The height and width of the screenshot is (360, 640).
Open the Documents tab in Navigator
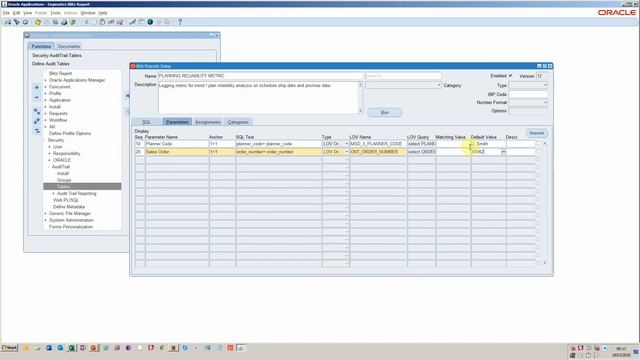click(69, 47)
